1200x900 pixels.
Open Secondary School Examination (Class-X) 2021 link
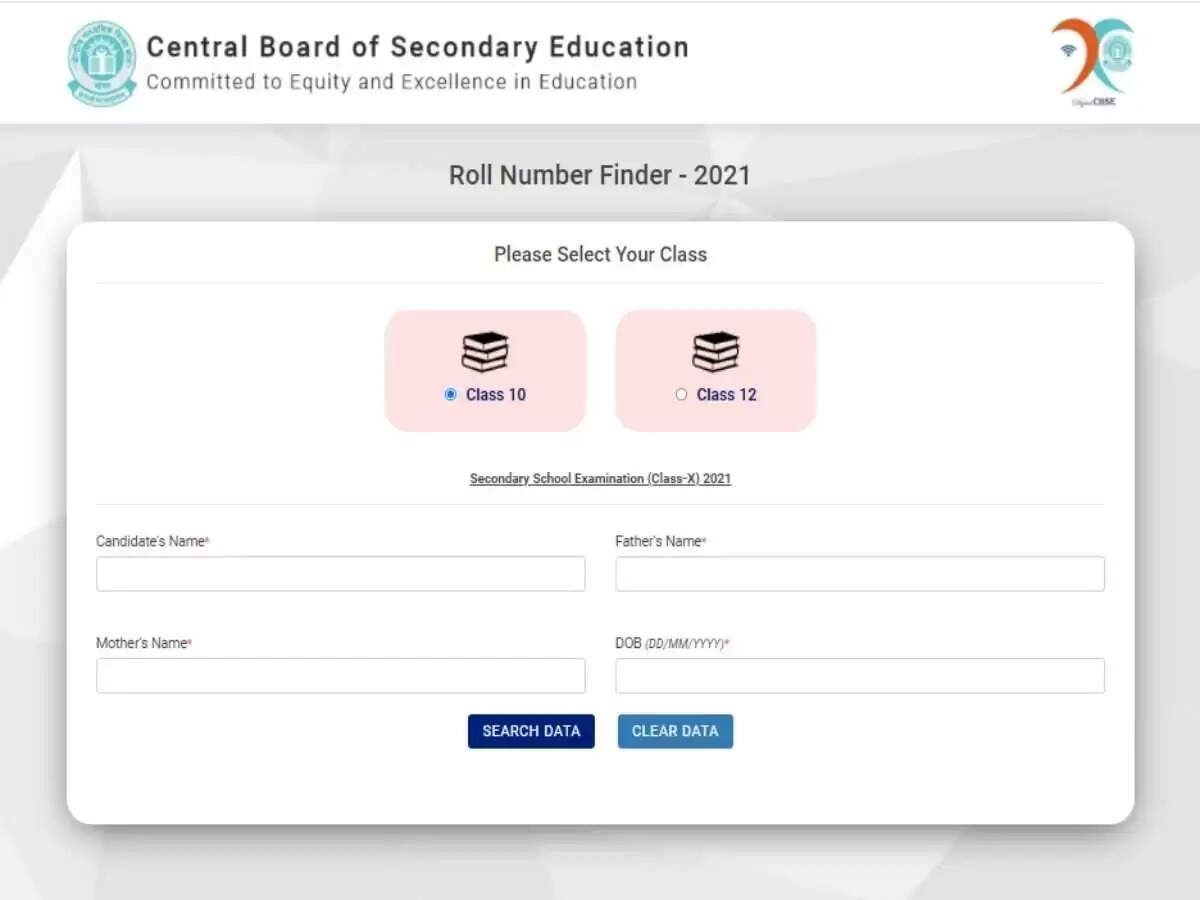(x=600, y=479)
